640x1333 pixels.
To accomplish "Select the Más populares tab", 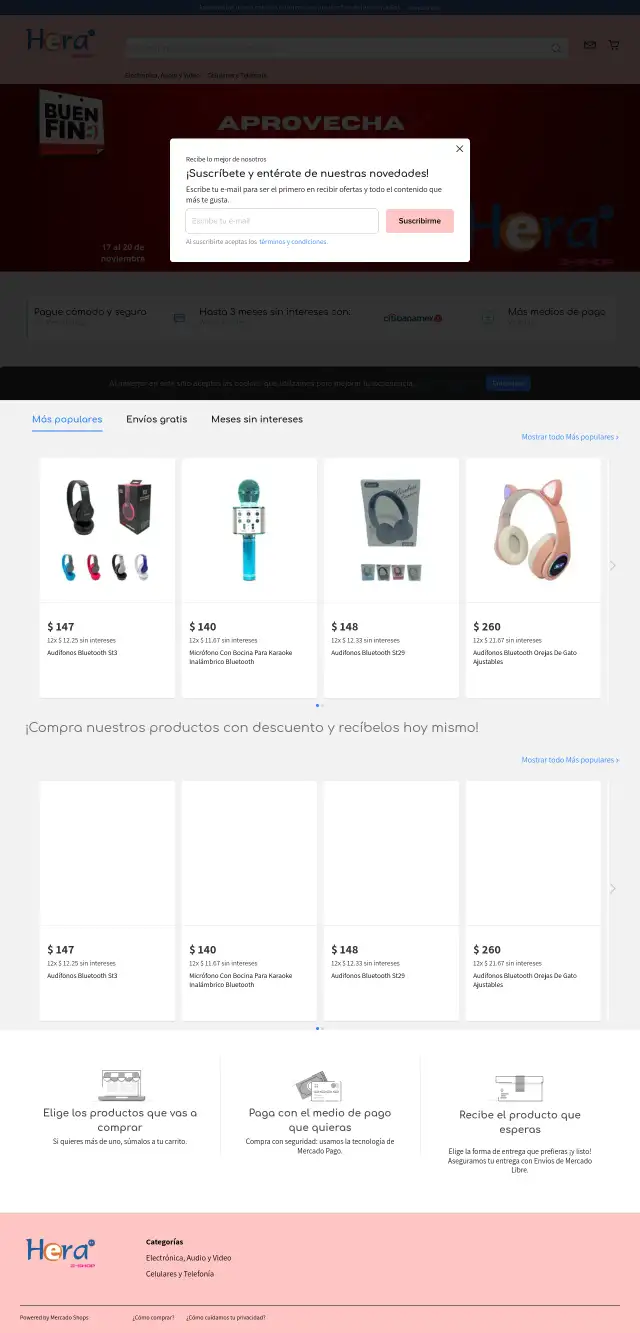I will 67,419.
